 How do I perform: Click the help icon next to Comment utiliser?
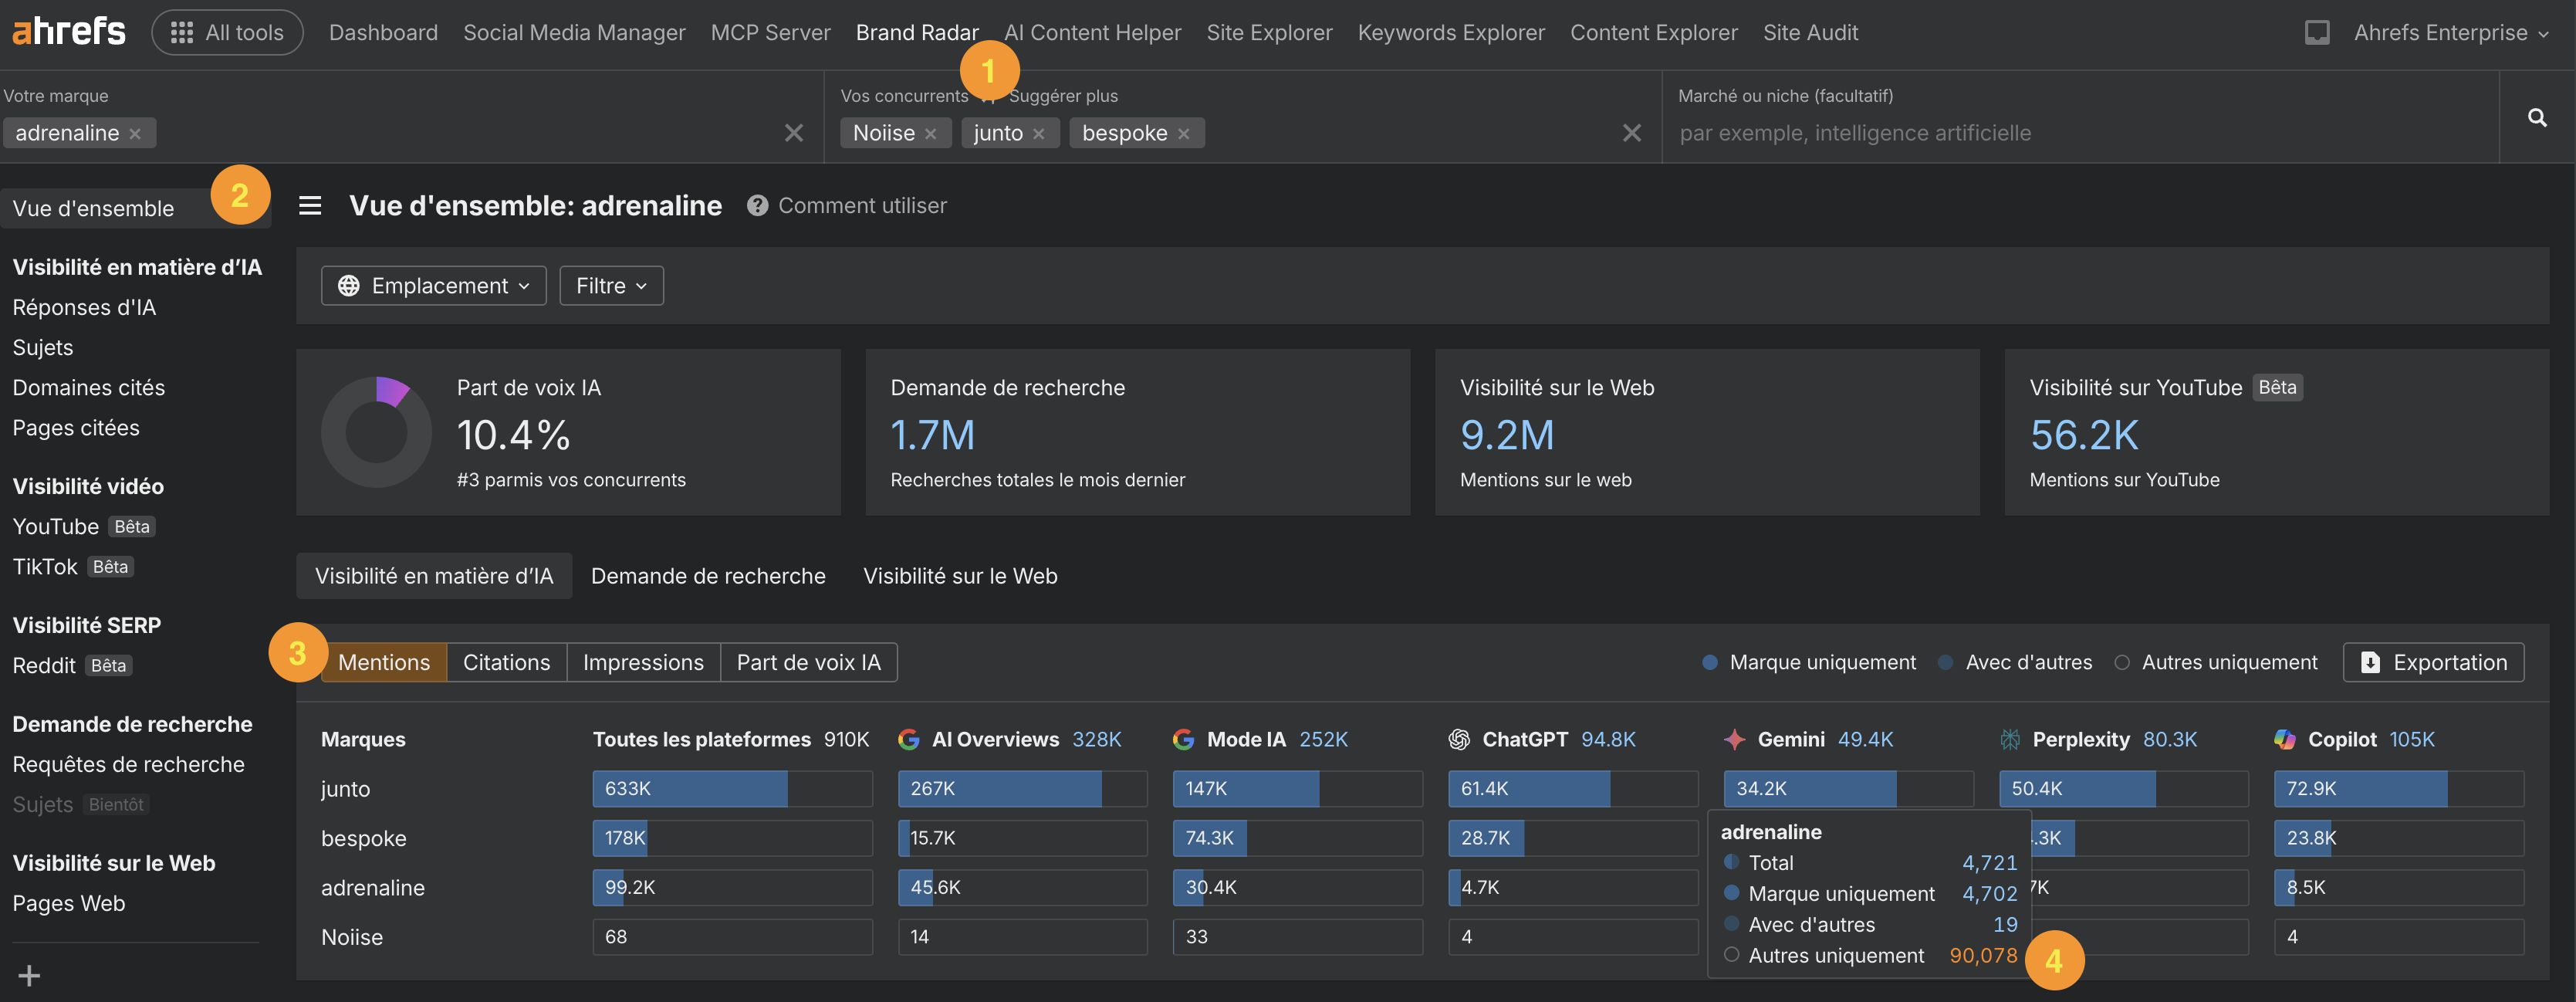(758, 206)
